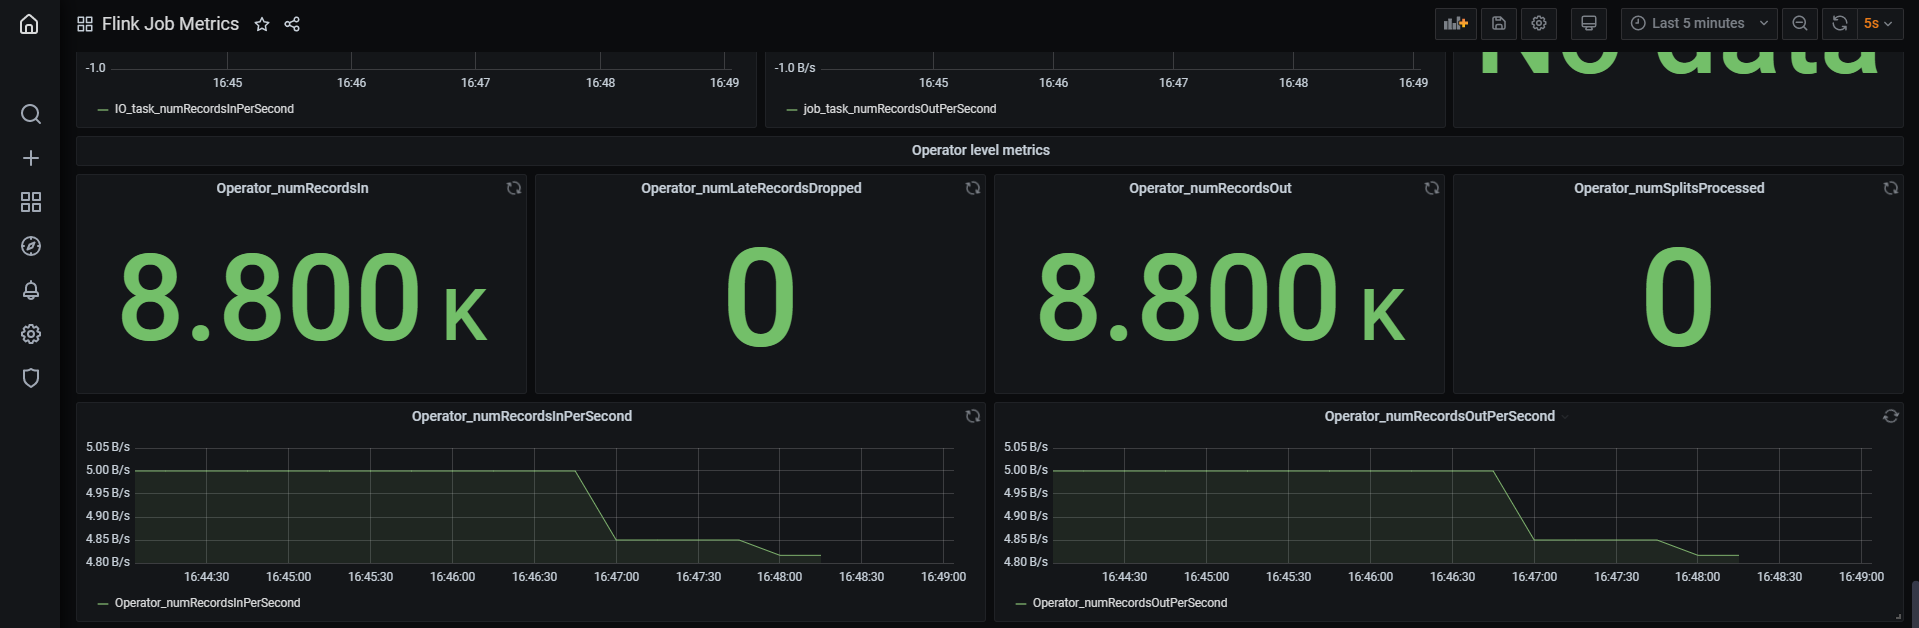Toggle job_task_numRecordsOutPerSecond legend series
1919x628 pixels.
[x=900, y=109]
